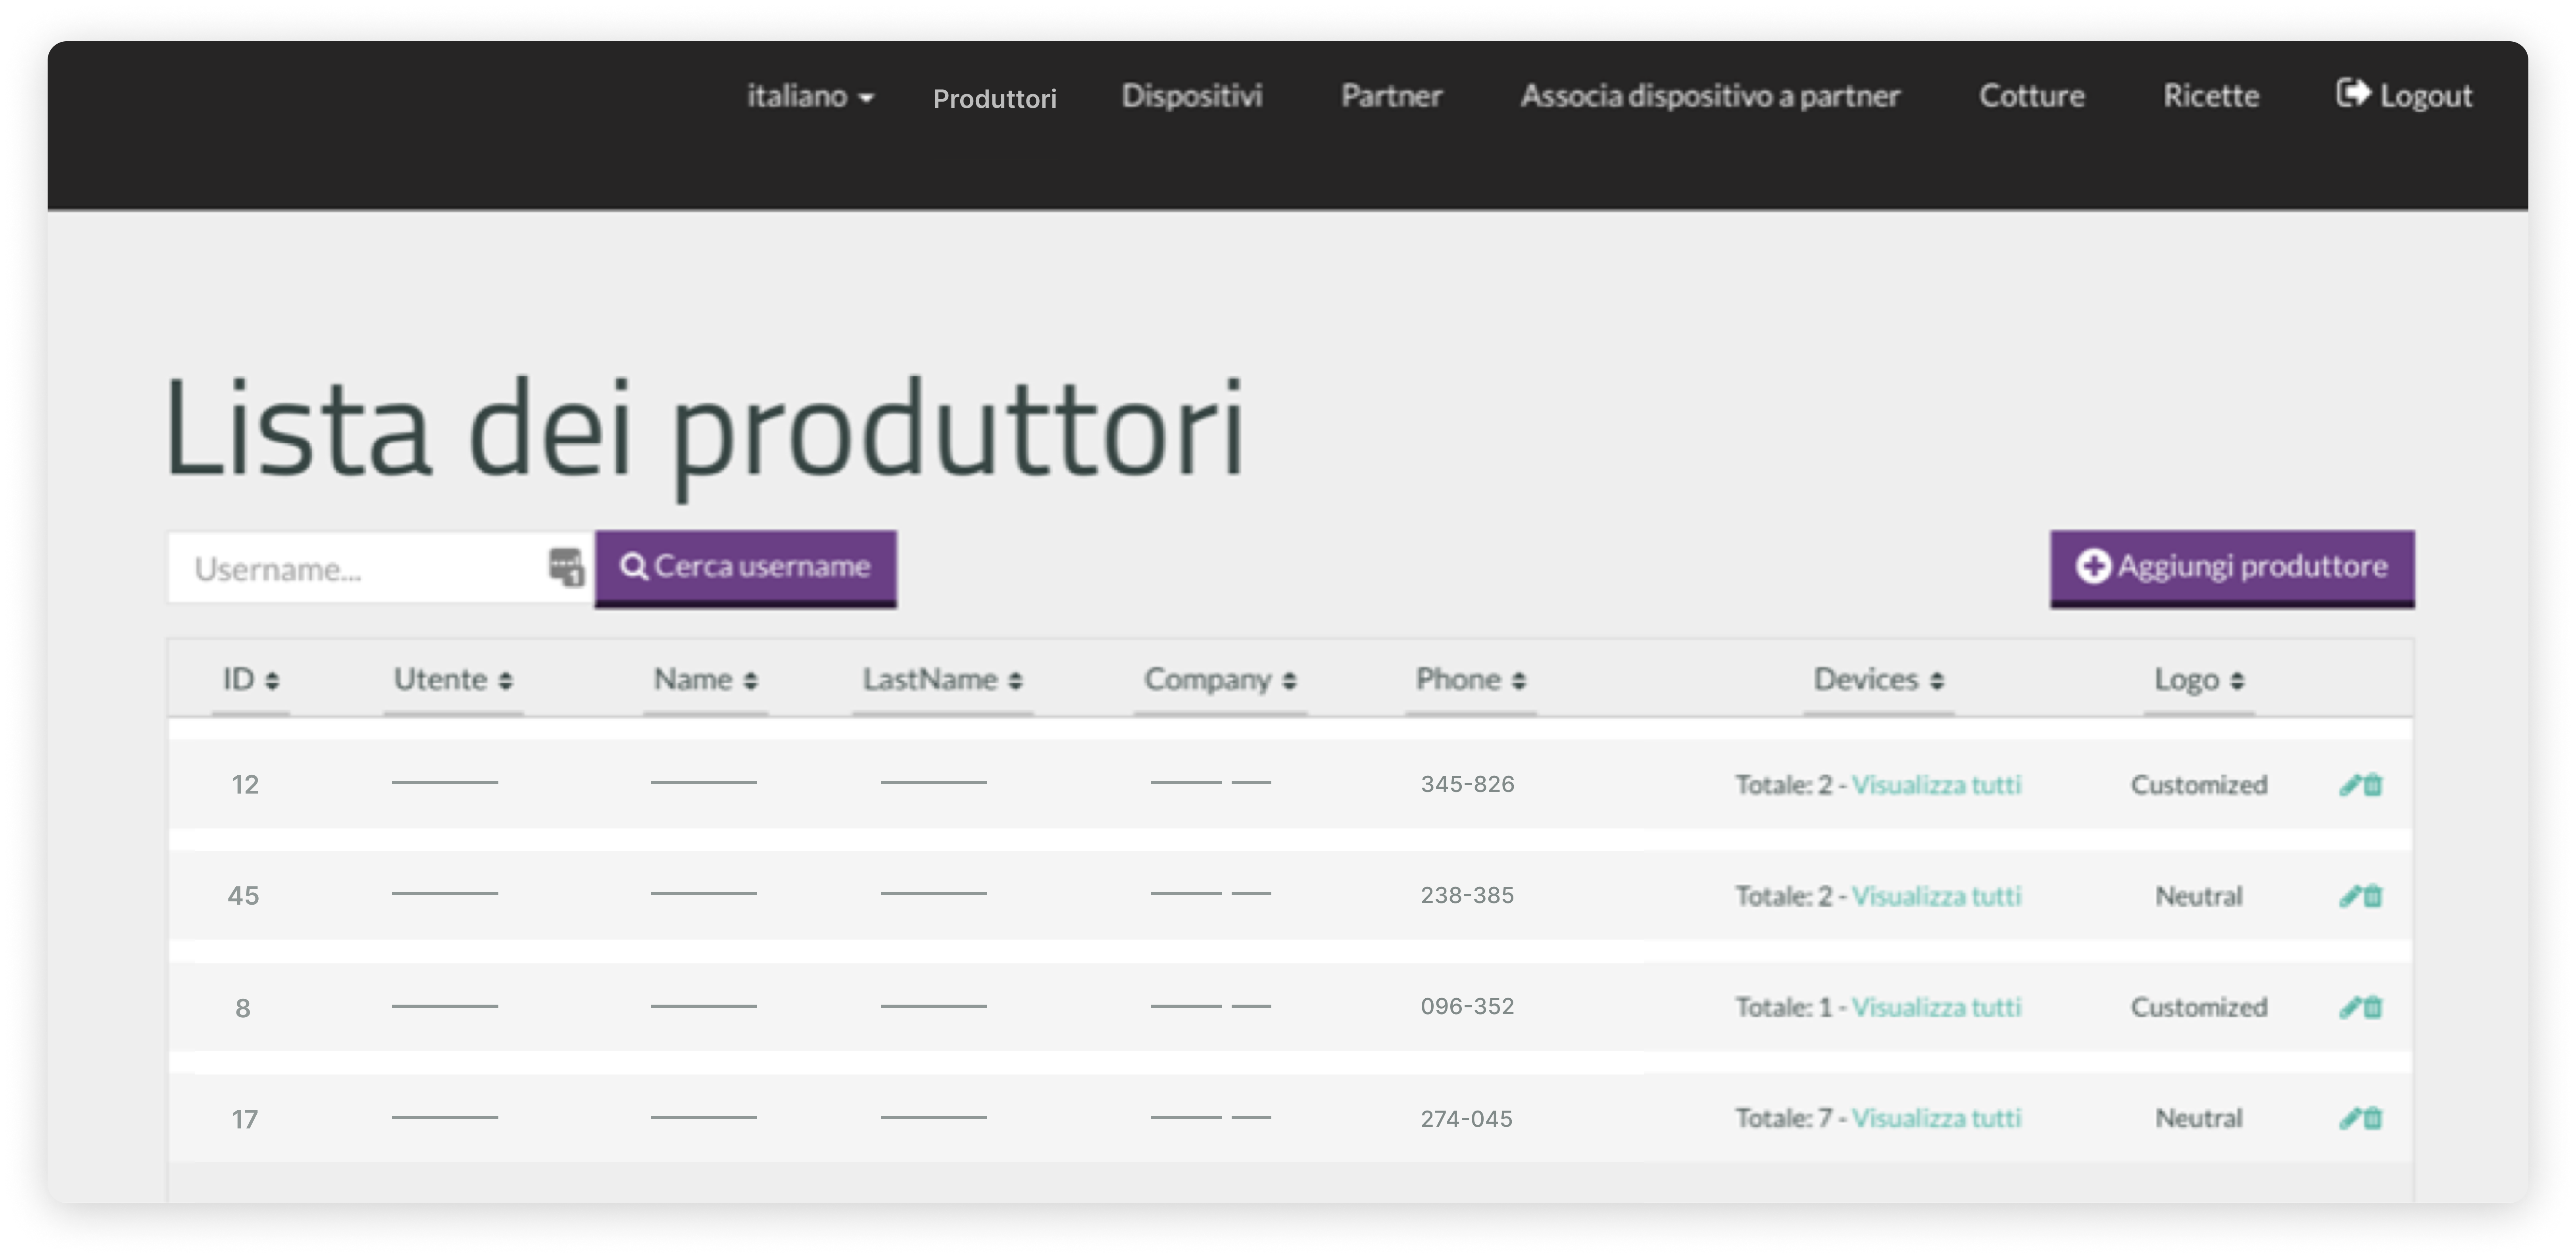Delete producer with ID 17
Viewport: 2576px width, 1257px height.
tap(2373, 1118)
